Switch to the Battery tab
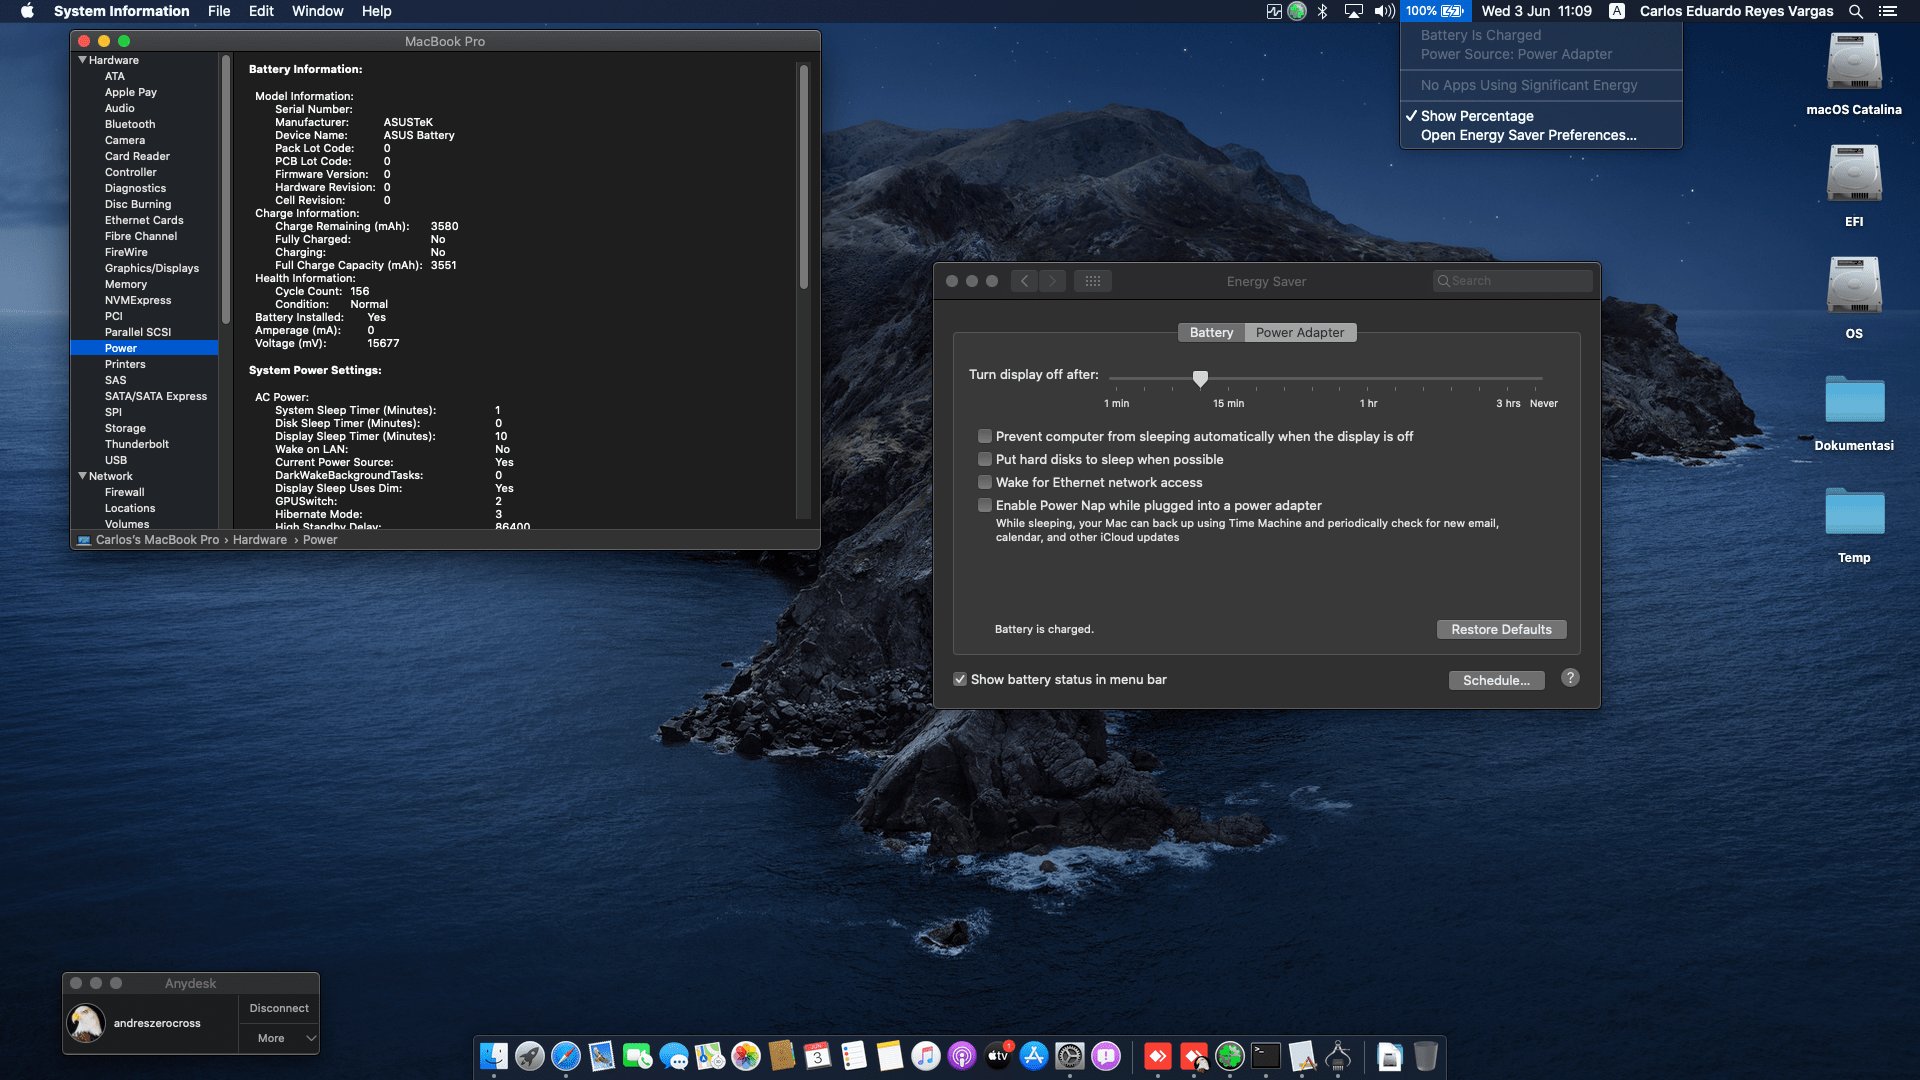Viewport: 1920px width, 1080px height. [x=1211, y=332]
